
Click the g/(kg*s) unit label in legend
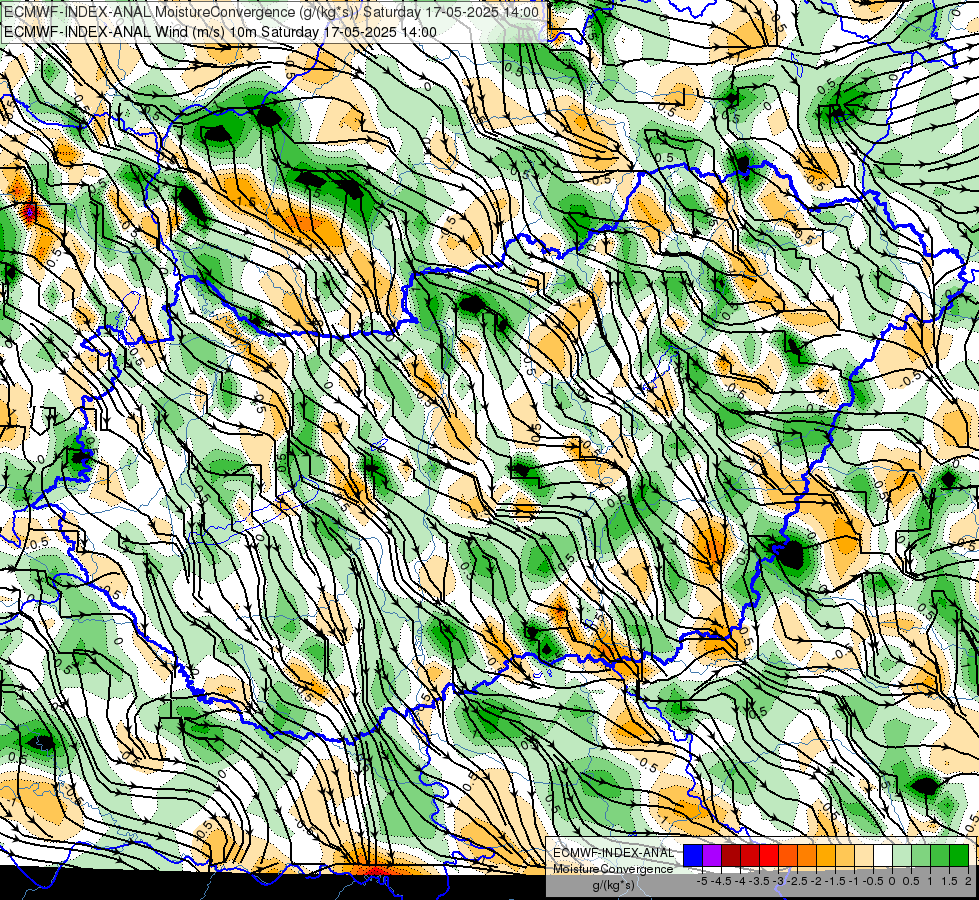click(x=613, y=885)
